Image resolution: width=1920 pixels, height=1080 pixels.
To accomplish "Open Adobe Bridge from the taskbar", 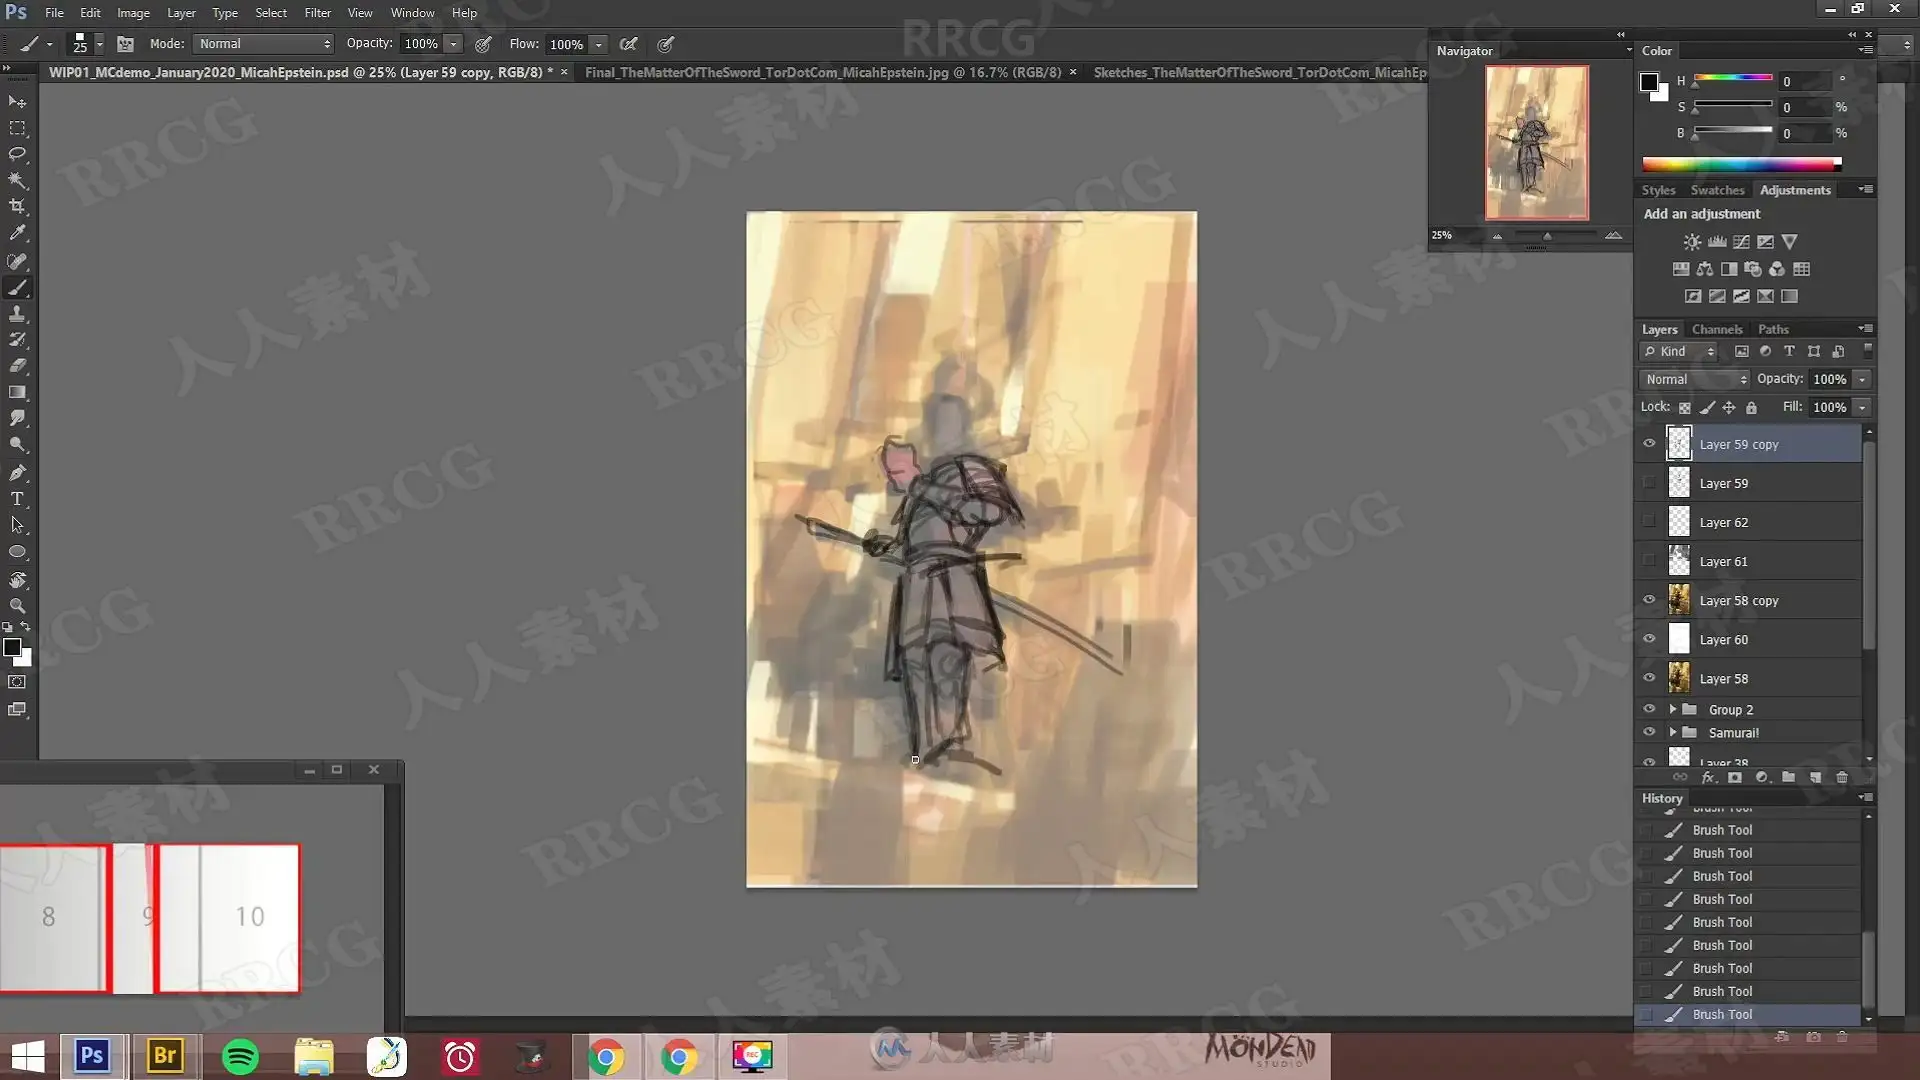I will pyautogui.click(x=165, y=1056).
